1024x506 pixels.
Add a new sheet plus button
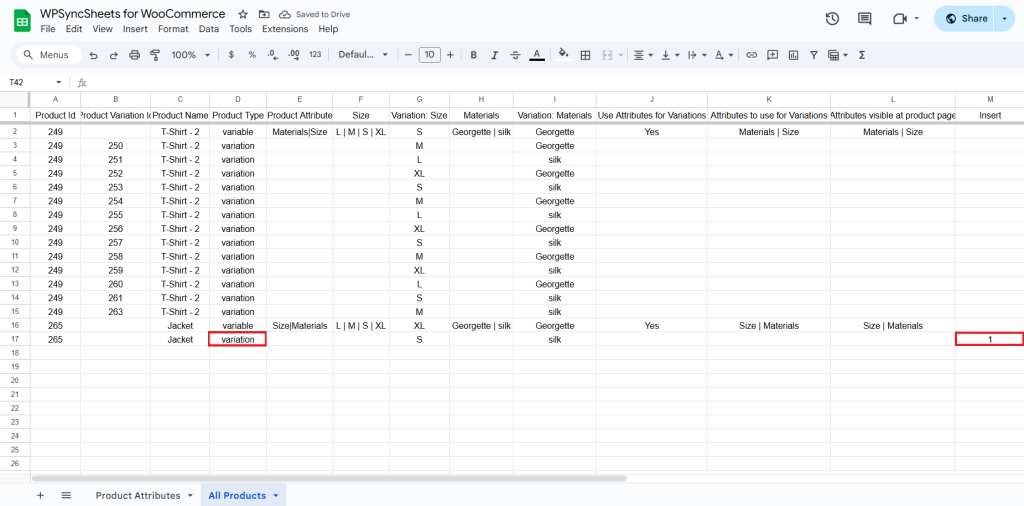point(40,496)
